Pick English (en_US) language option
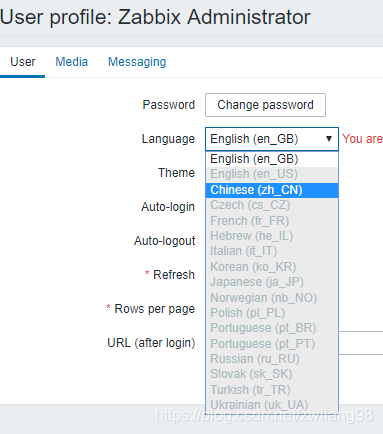The height and width of the screenshot is (434, 383). (x=272, y=174)
